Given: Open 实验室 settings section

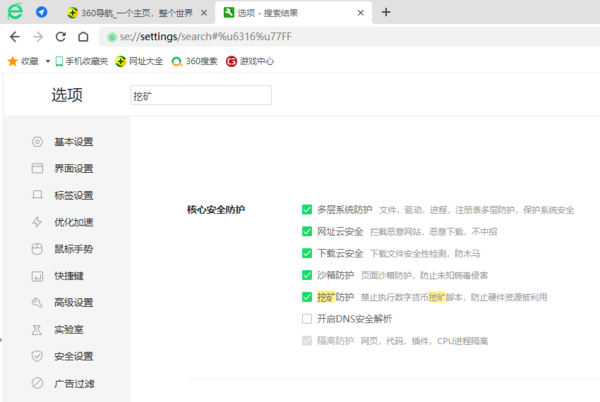Looking at the screenshot, I should point(68,329).
